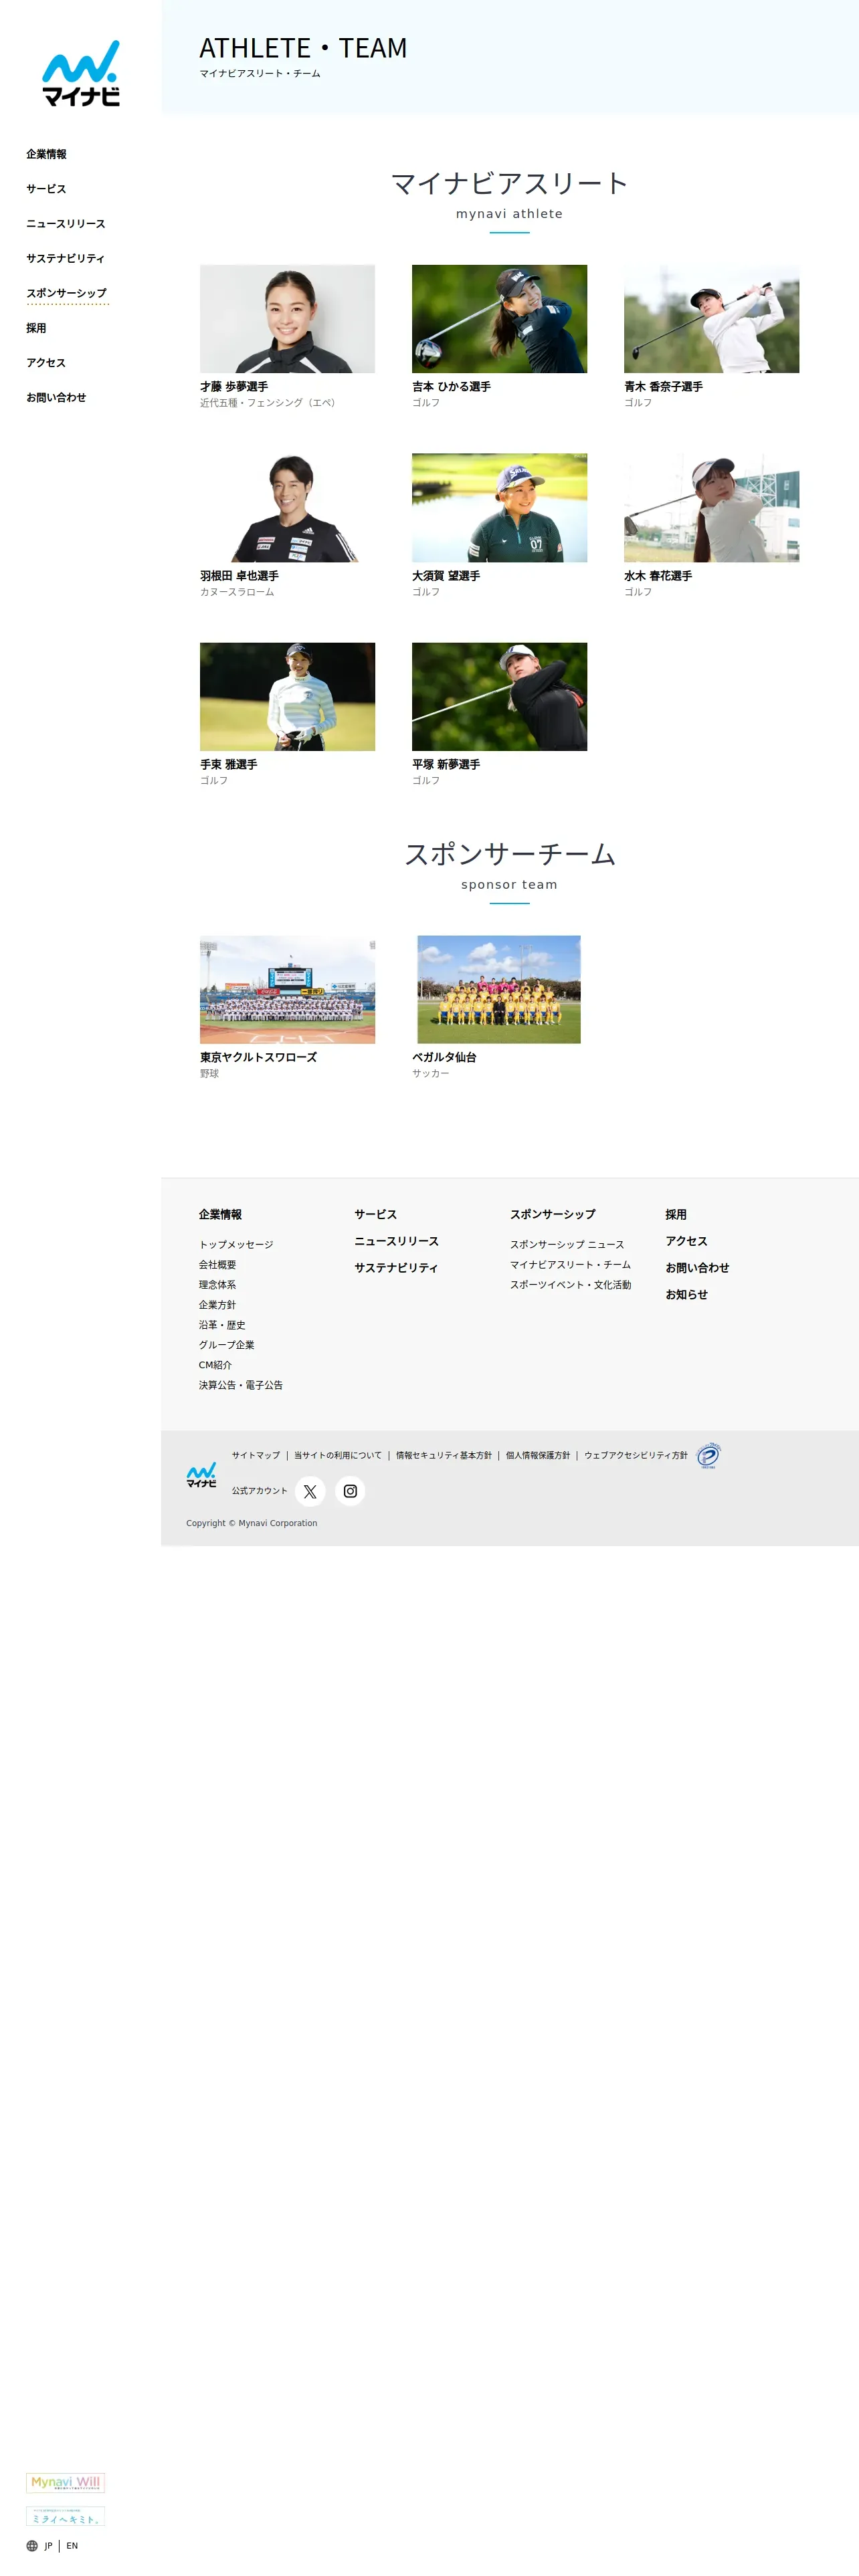View photo of 青木 香奈子選手
The width and height of the screenshot is (859, 2576).
pos(711,319)
